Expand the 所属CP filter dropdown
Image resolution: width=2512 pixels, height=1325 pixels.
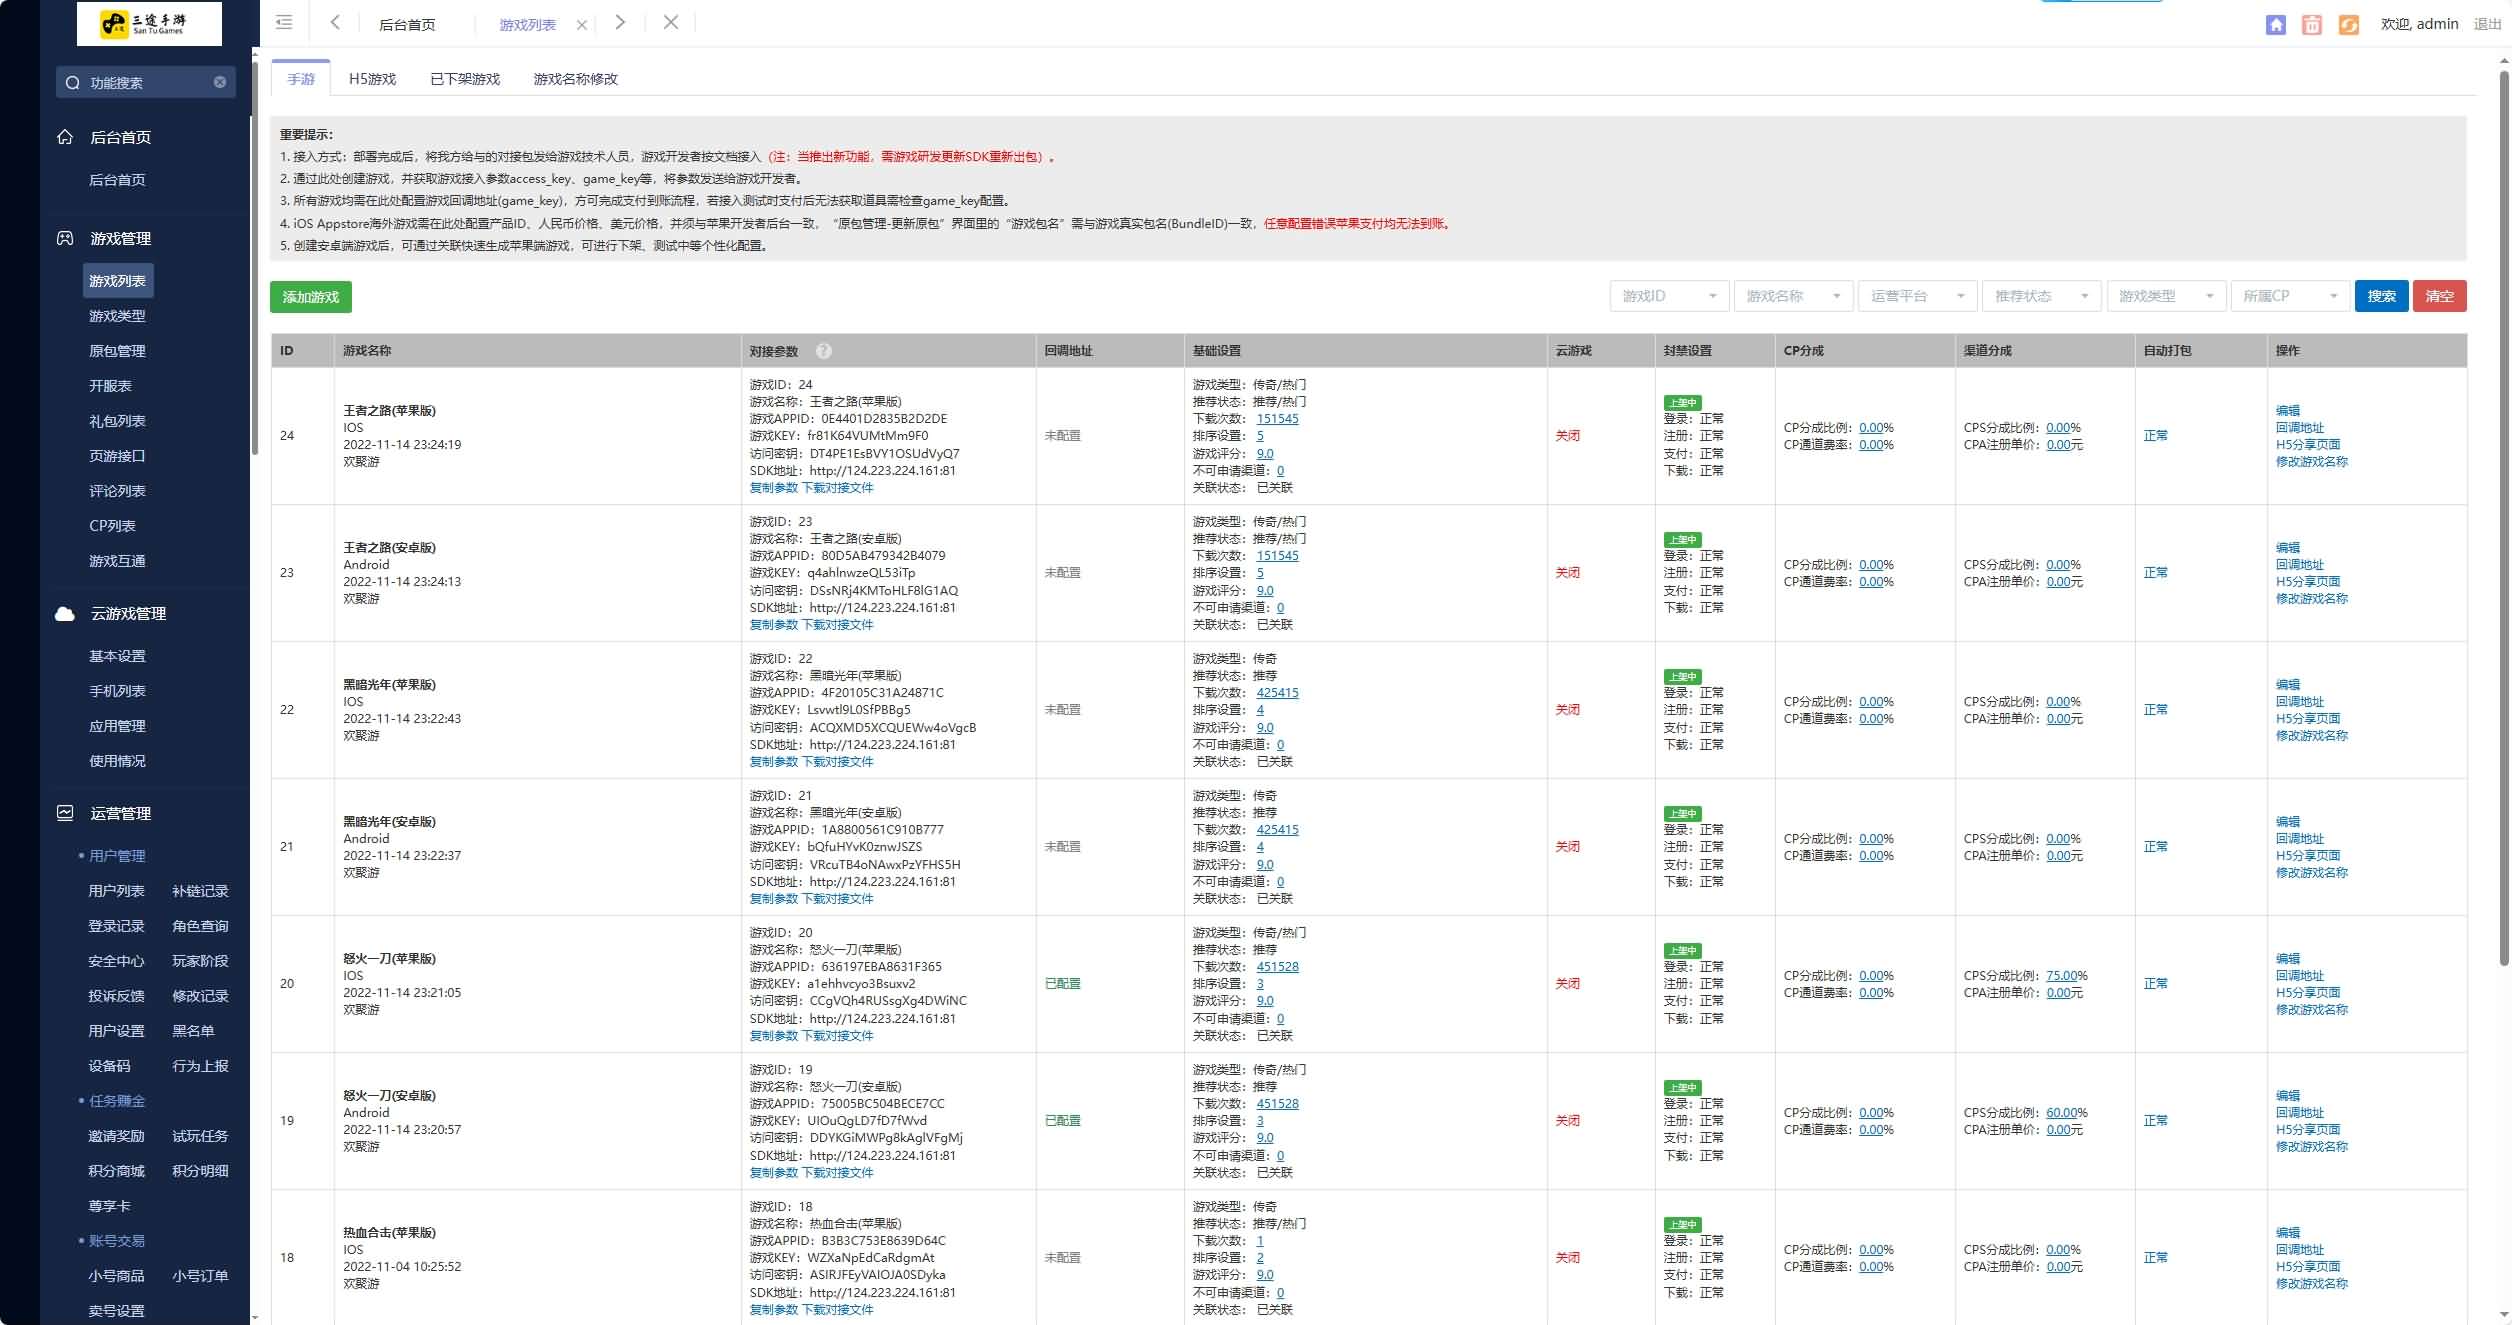point(2288,296)
